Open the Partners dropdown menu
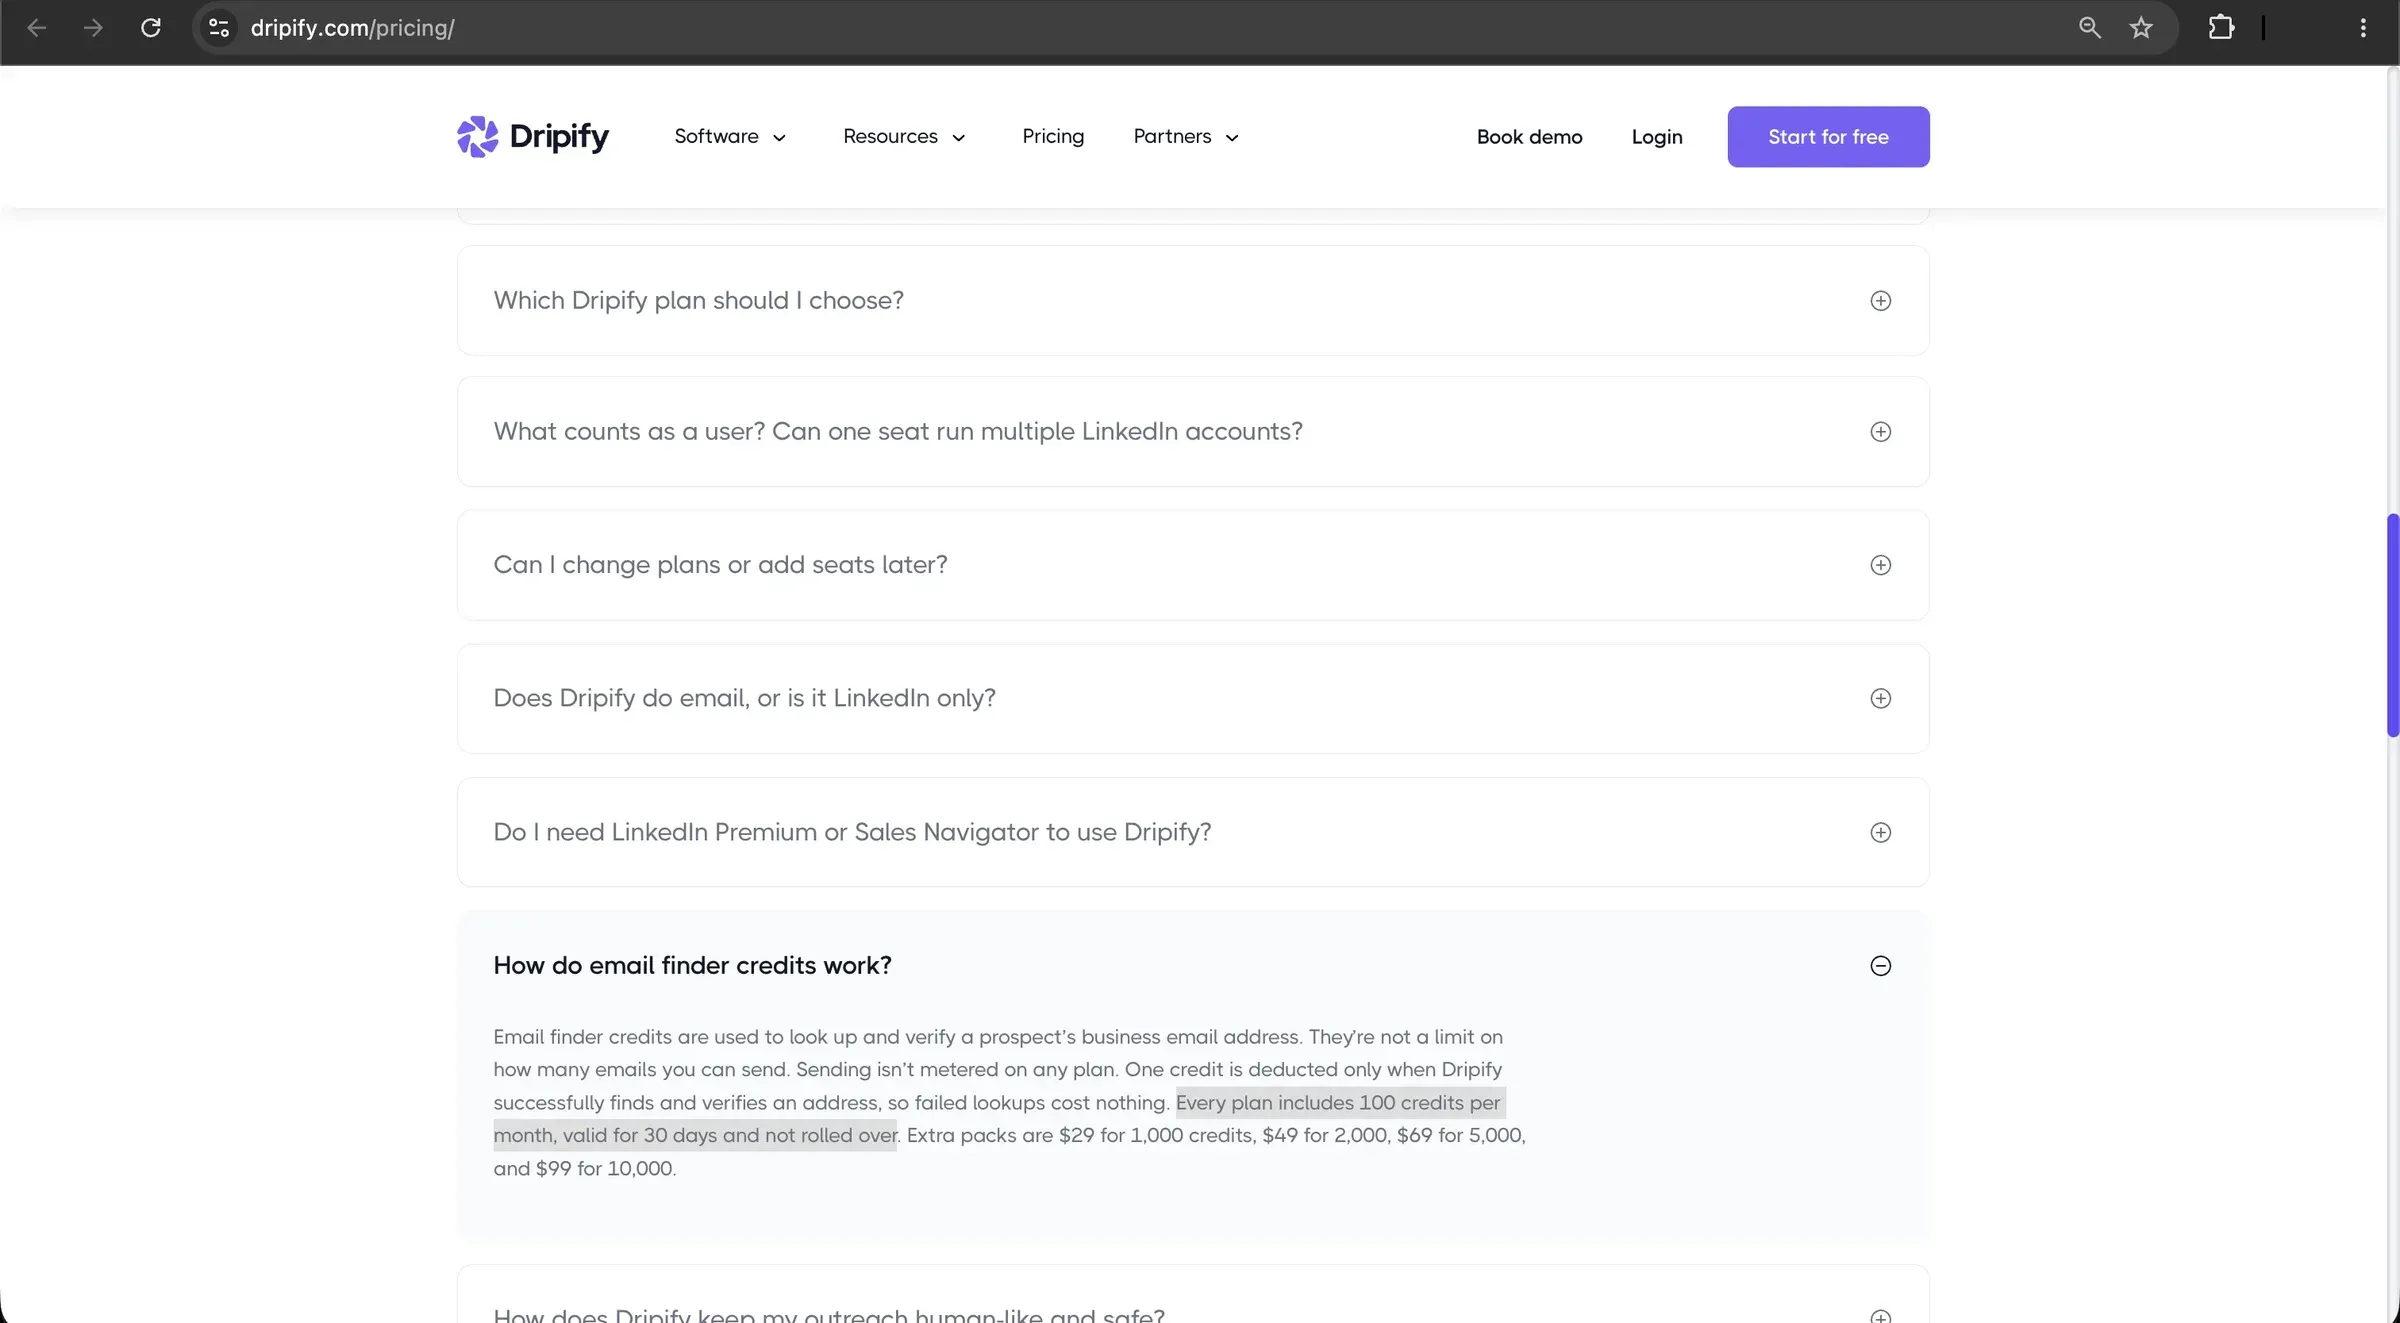Viewport: 2400px width, 1323px height. tap(1186, 136)
